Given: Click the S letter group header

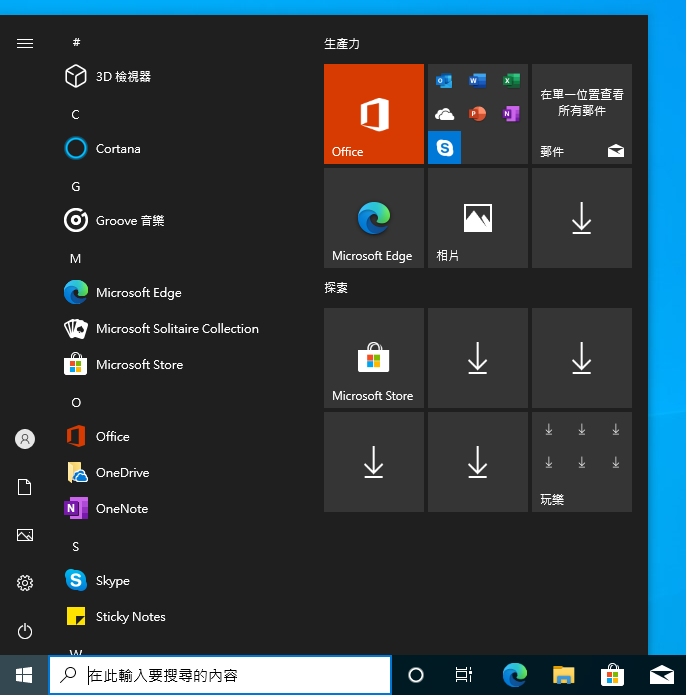Looking at the screenshot, I should click(x=75, y=547).
